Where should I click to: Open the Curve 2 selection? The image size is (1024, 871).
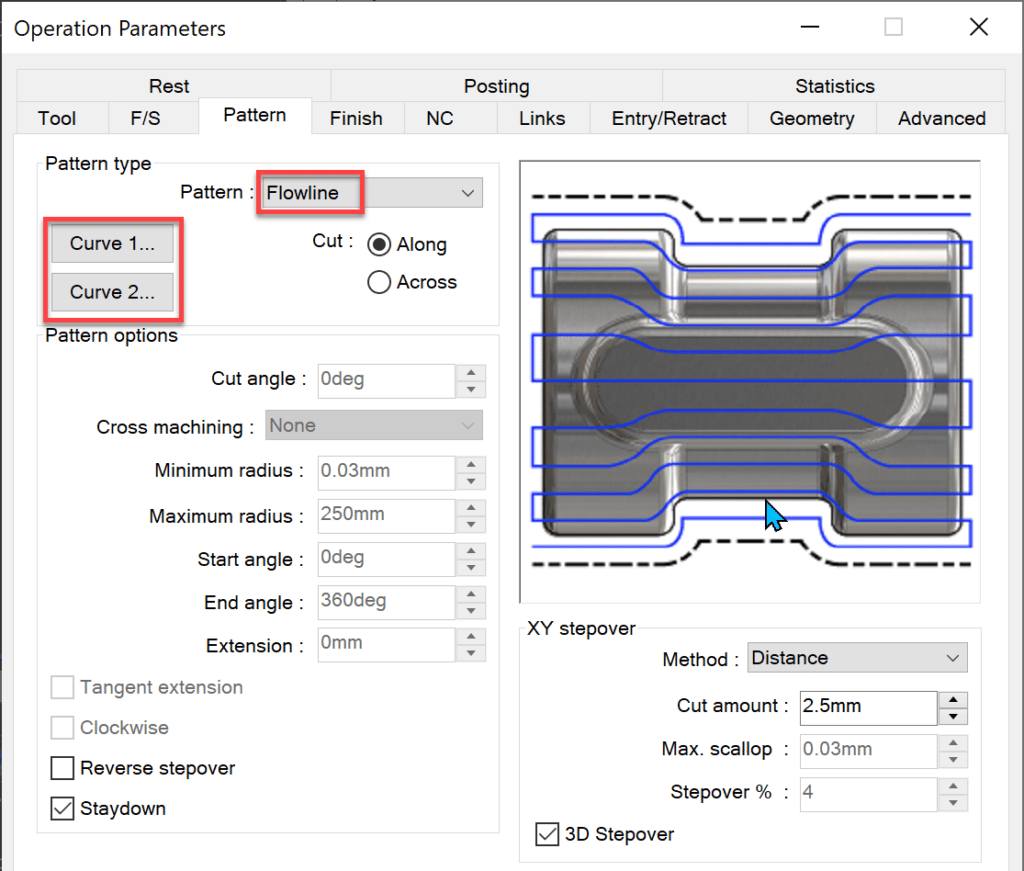[111, 292]
